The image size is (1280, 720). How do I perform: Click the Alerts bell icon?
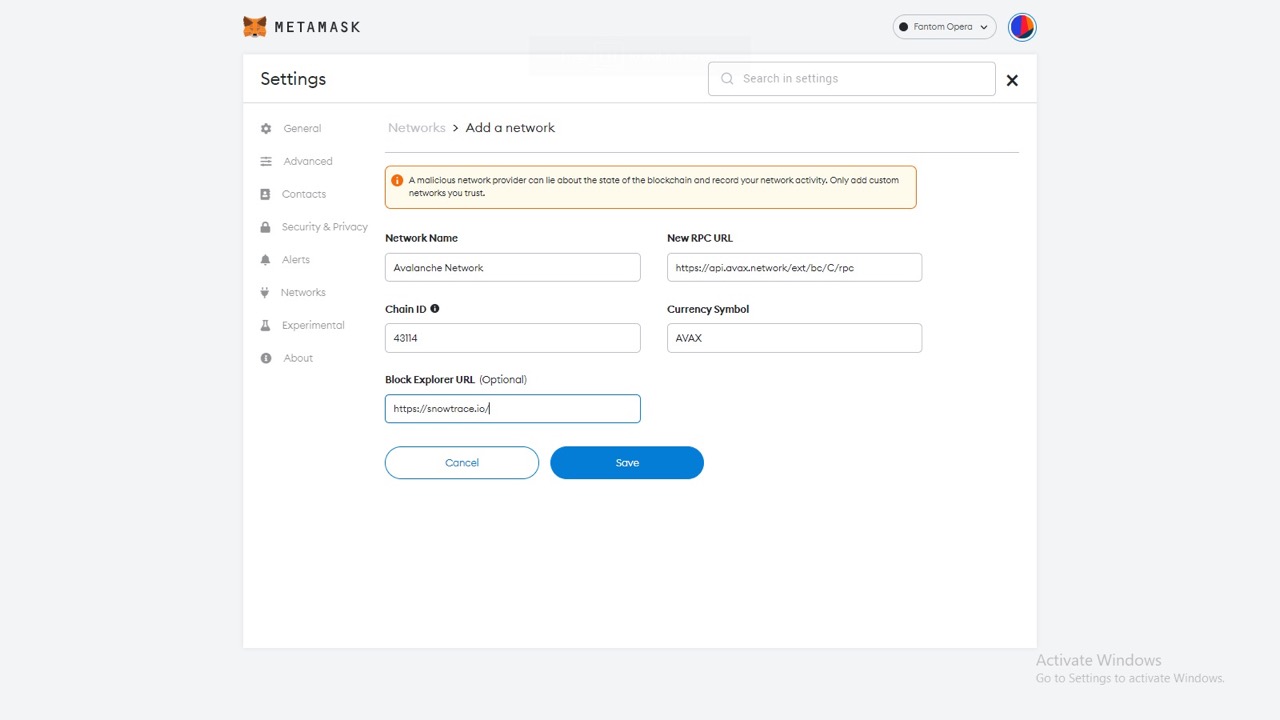(265, 260)
